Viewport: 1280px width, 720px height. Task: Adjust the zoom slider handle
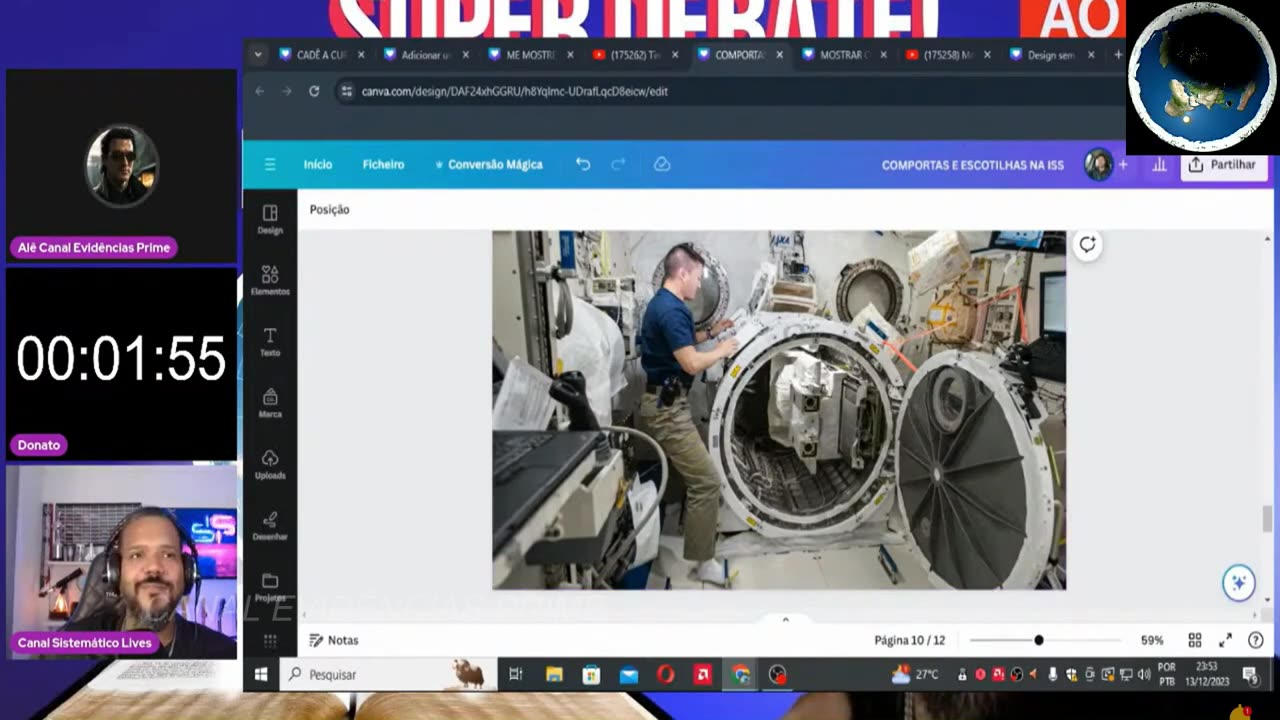tap(1039, 640)
